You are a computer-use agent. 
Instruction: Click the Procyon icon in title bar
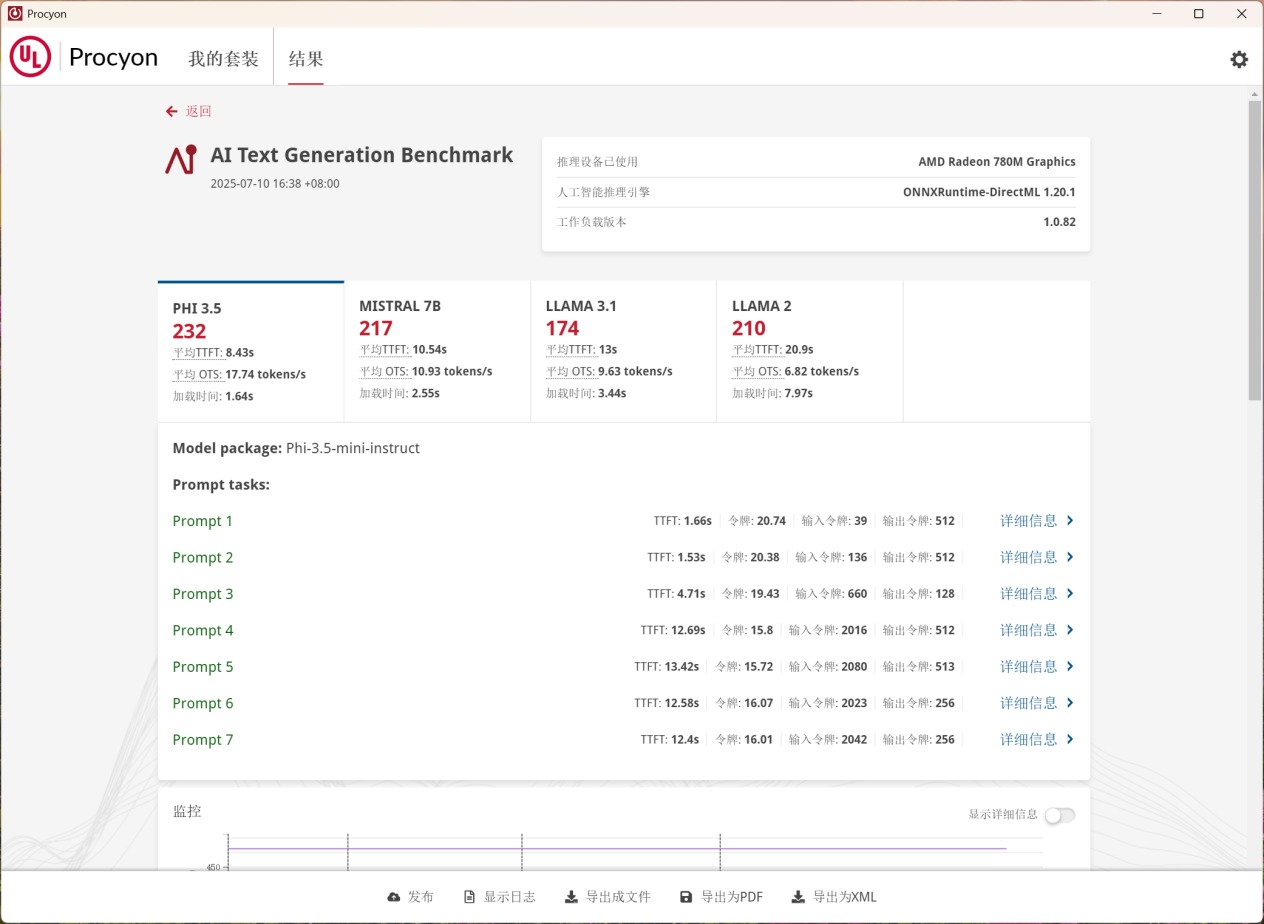[x=13, y=13]
